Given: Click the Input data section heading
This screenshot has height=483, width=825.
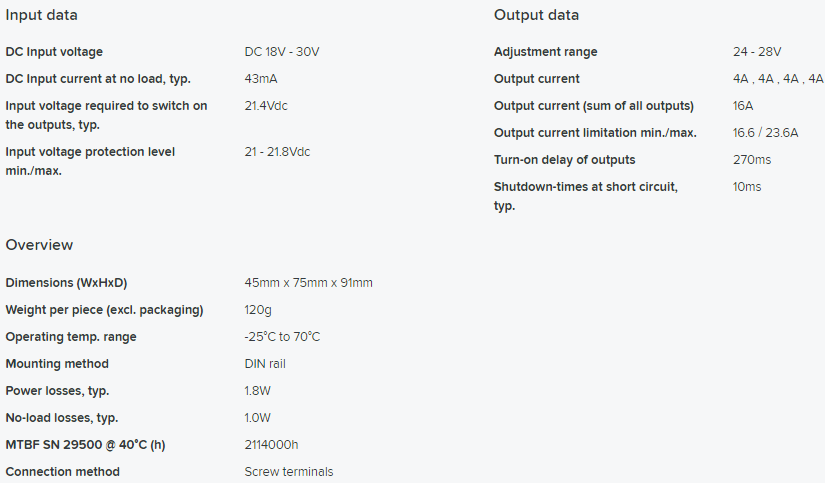Looking at the screenshot, I should (42, 15).
